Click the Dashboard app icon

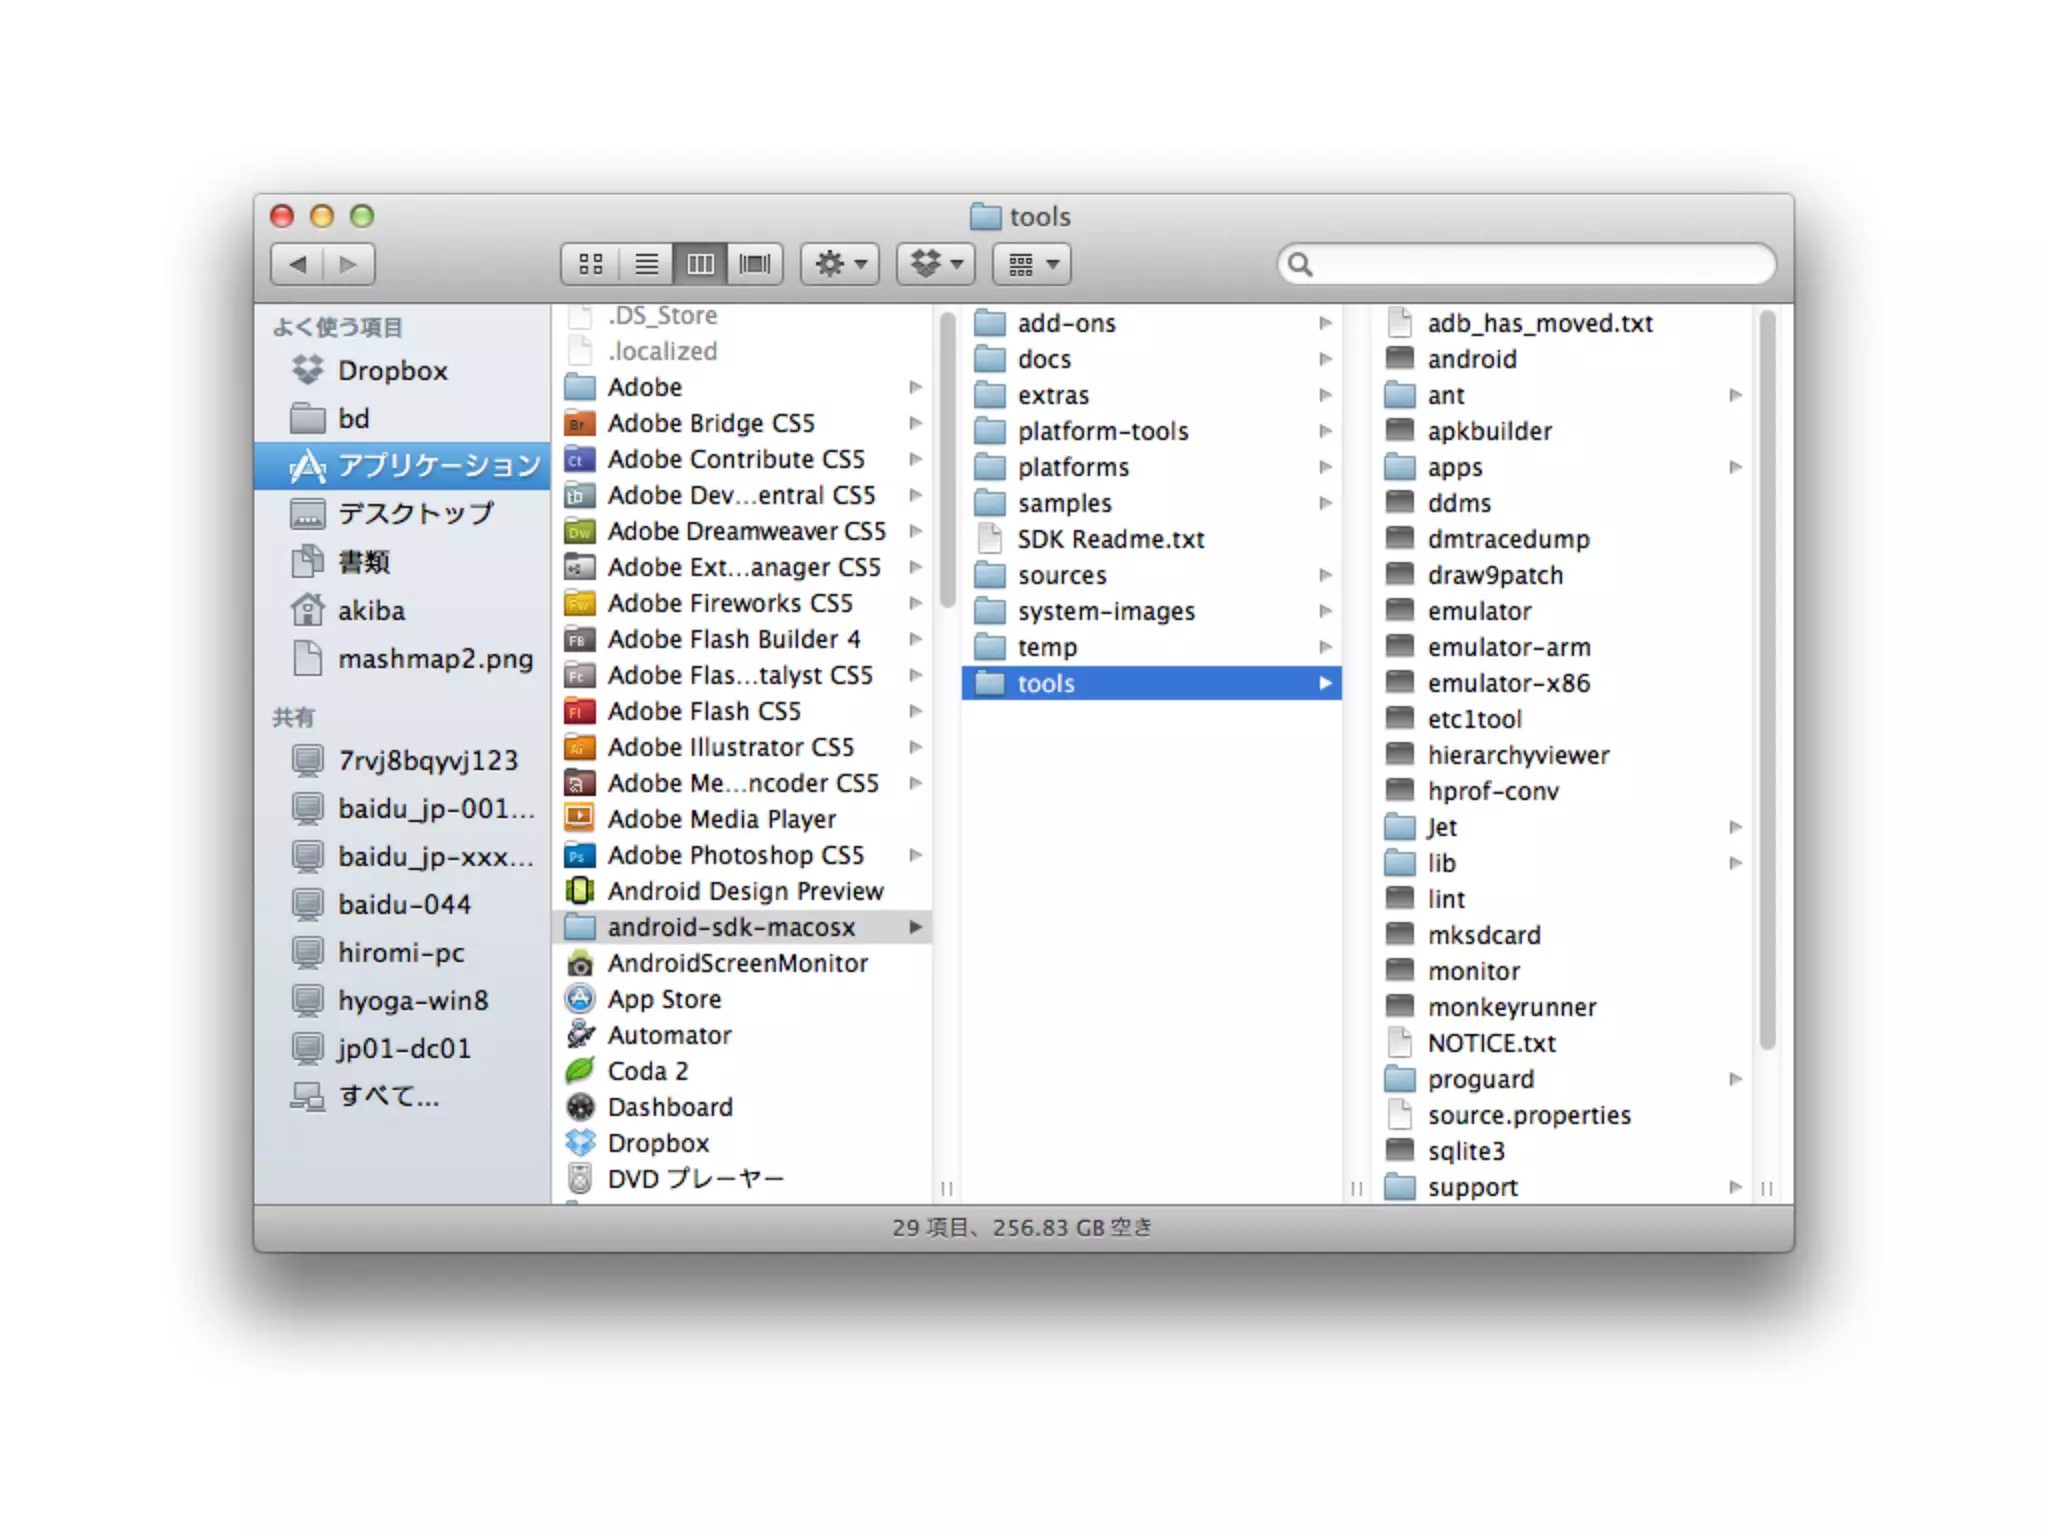580,1107
